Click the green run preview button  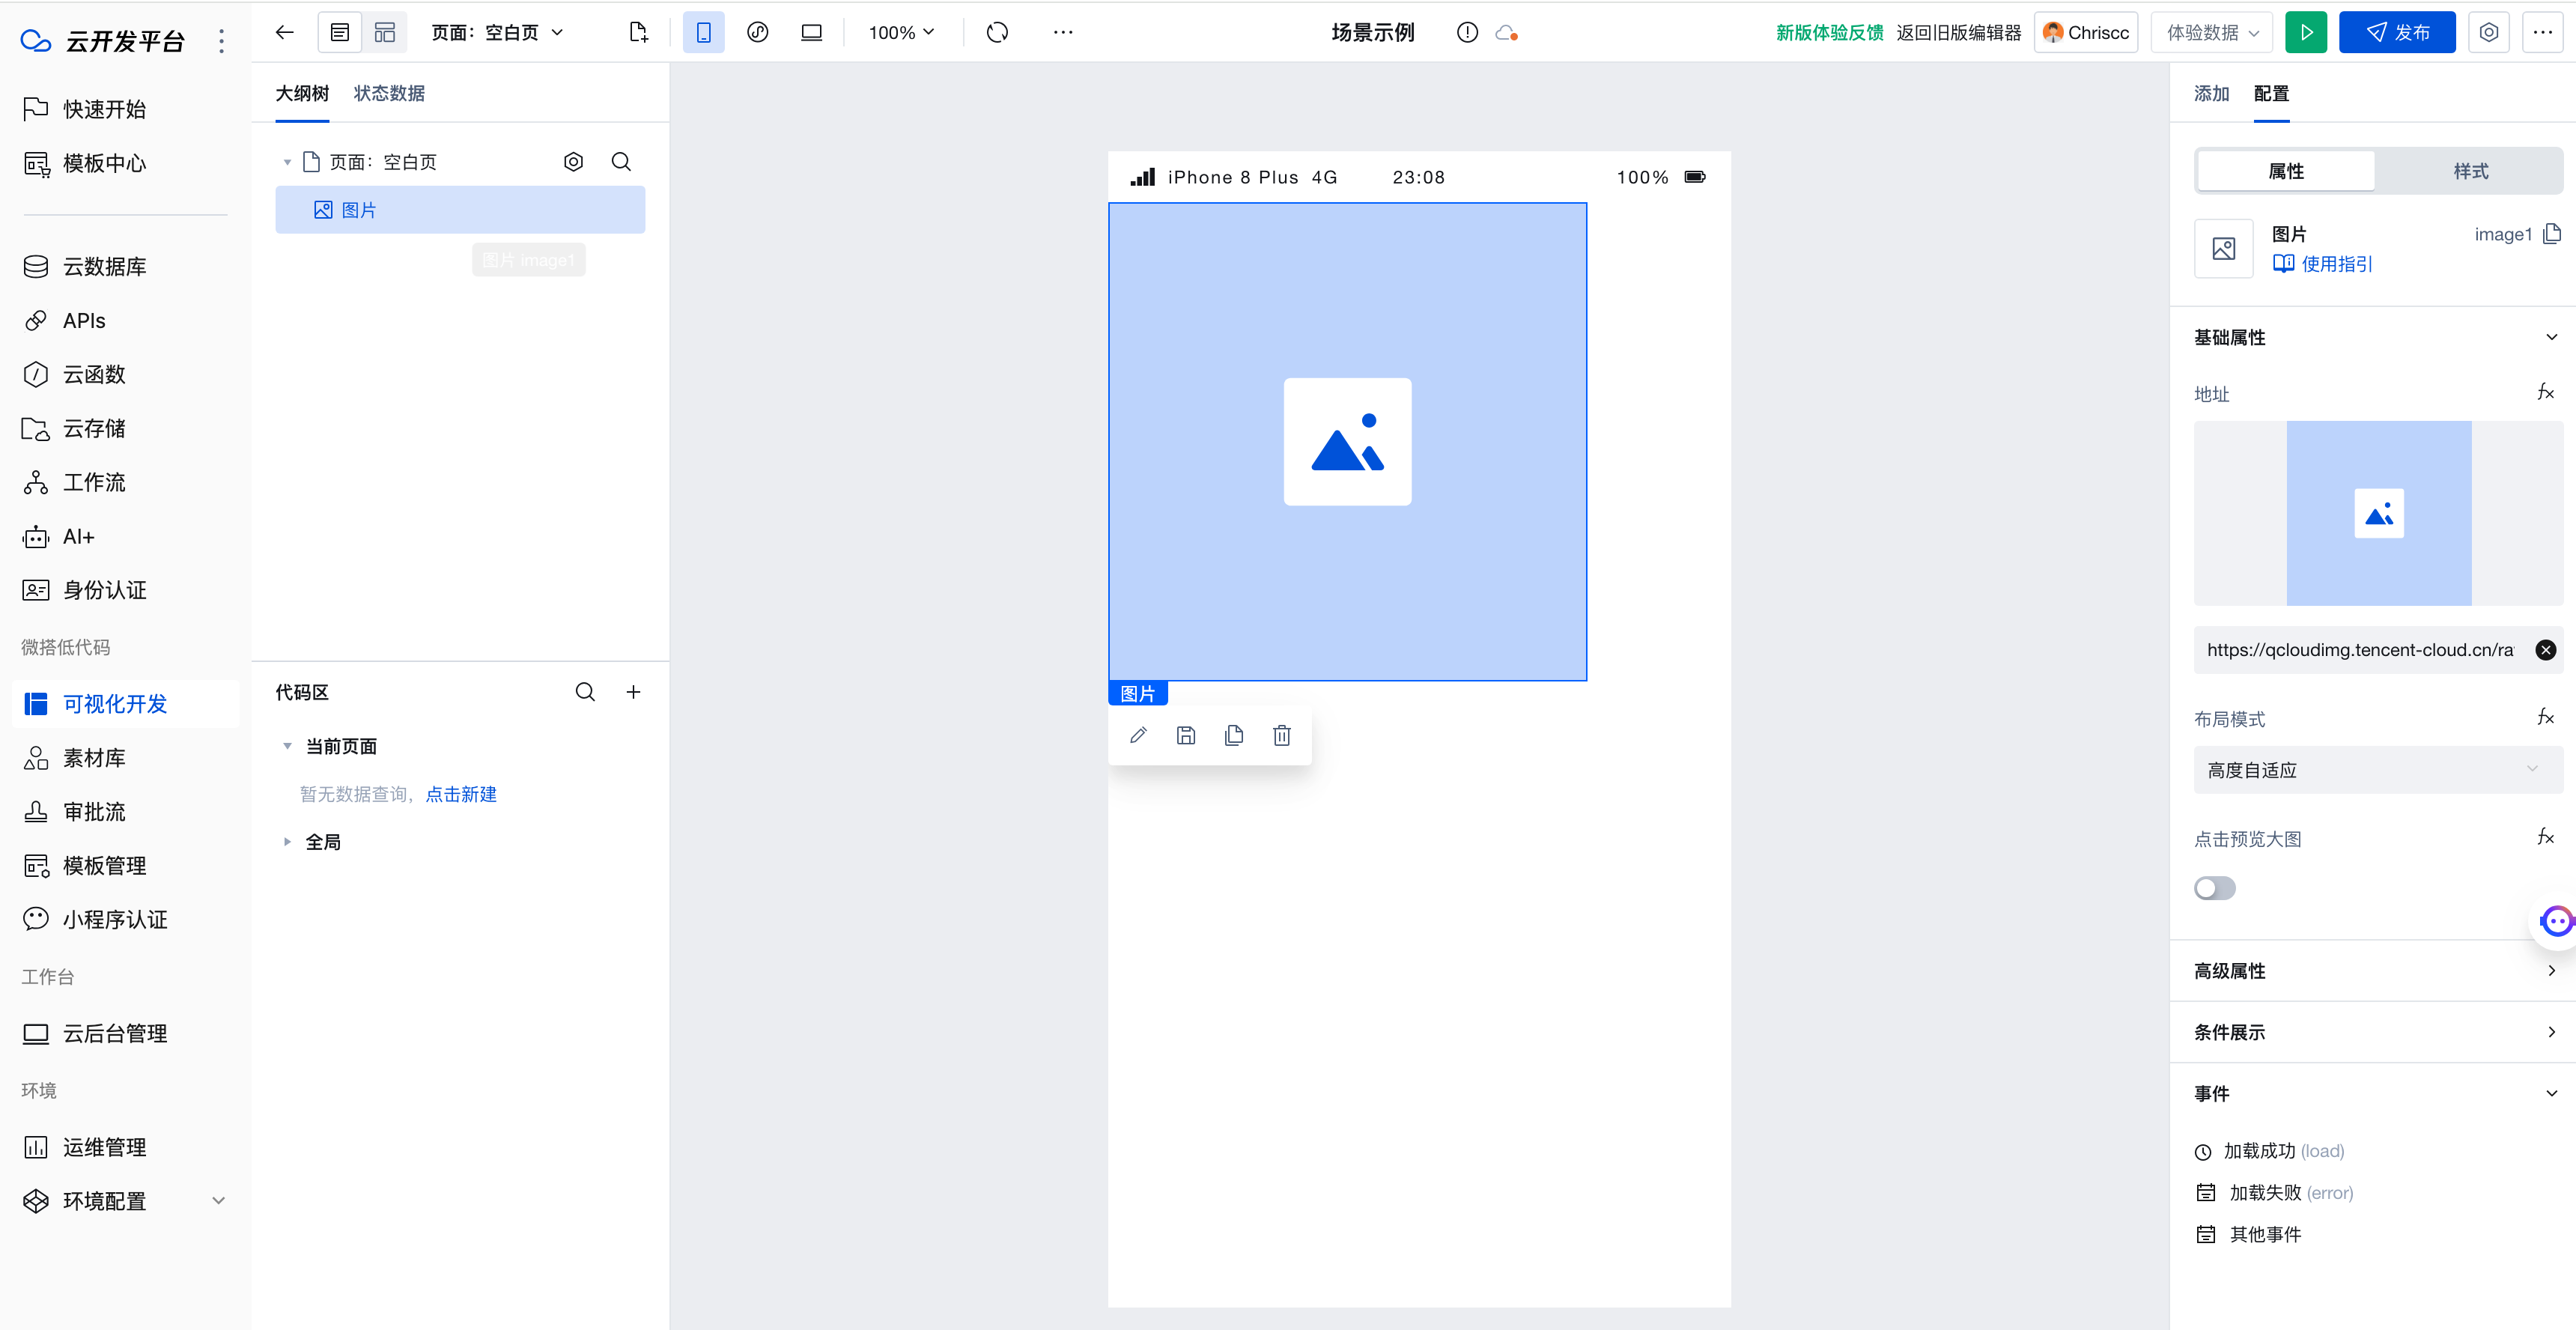click(2306, 33)
